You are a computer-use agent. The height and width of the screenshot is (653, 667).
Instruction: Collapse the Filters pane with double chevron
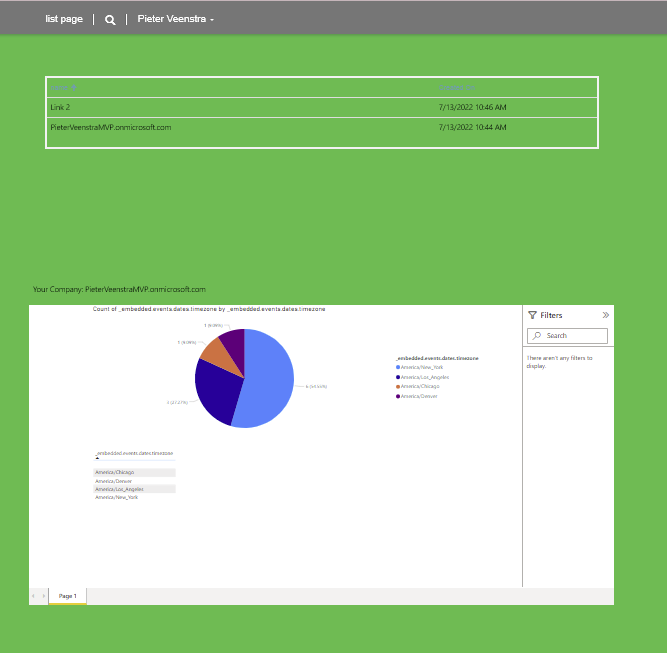point(606,315)
